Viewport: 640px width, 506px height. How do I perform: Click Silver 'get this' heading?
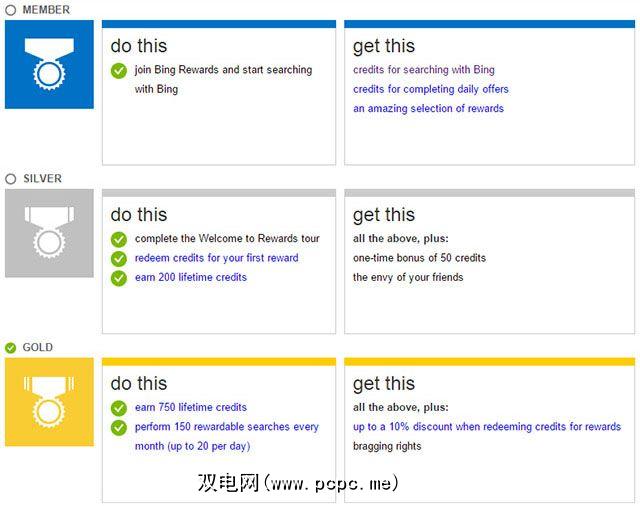pos(384,215)
